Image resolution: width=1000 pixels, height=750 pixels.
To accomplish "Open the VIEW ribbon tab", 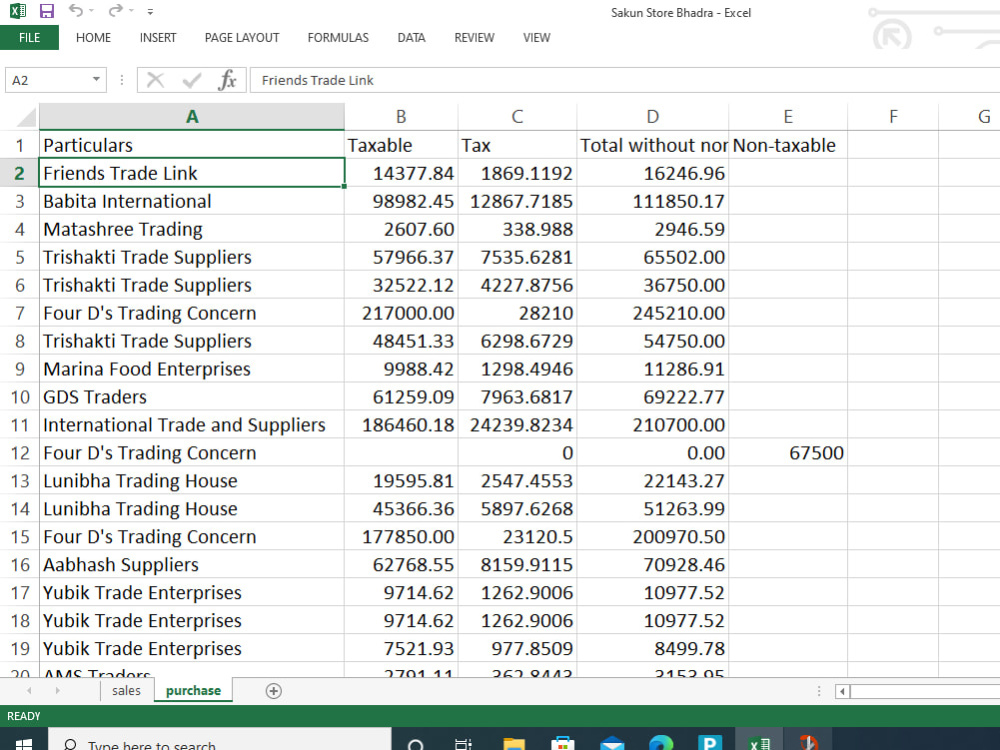I will (536, 38).
